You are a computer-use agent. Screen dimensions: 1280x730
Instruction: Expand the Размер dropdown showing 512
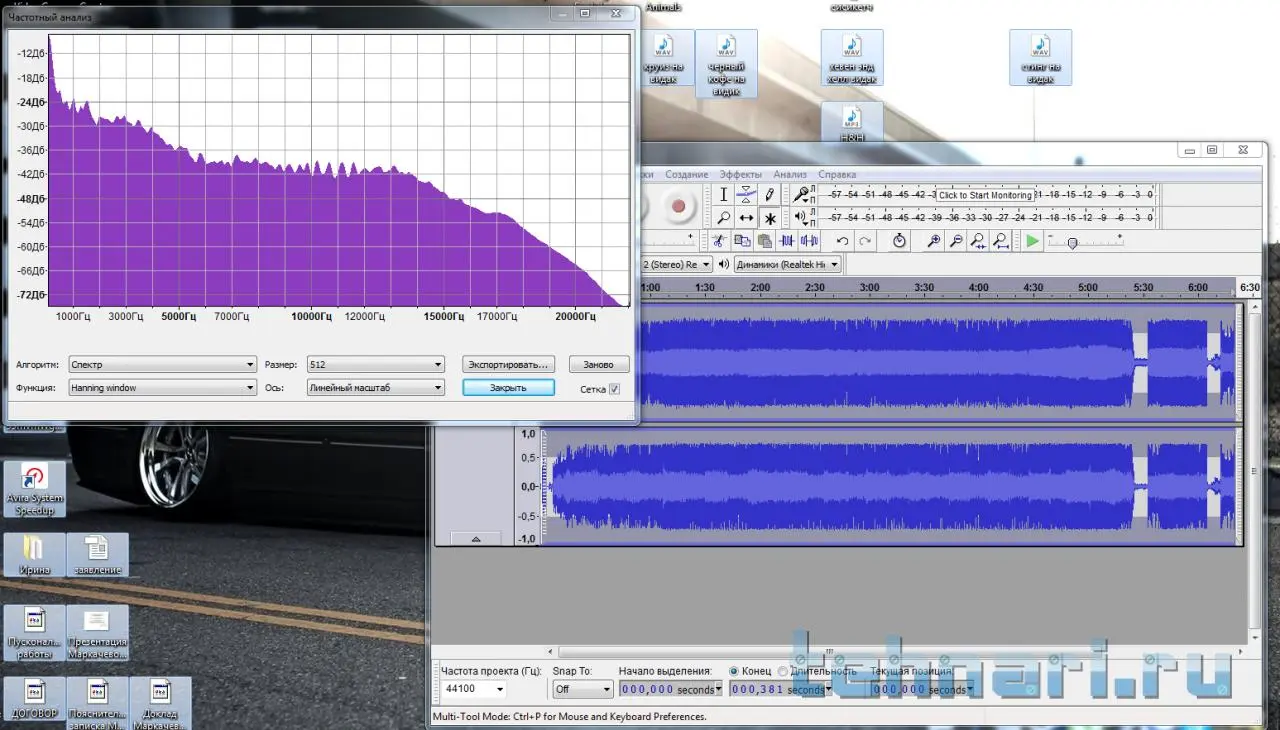[x=375, y=365]
